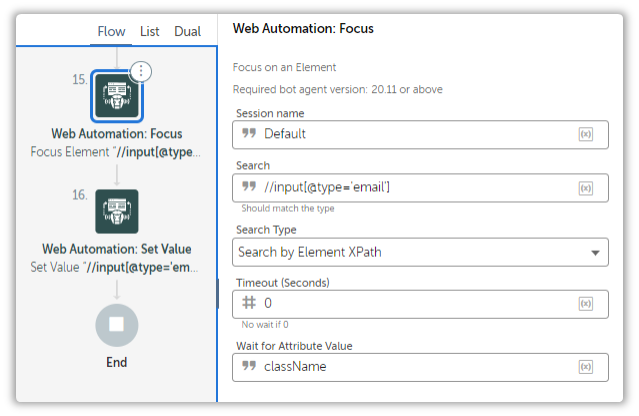The image size is (639, 416).
Task: Select the Web Automation: Set Value step icon
Action: 117,211
